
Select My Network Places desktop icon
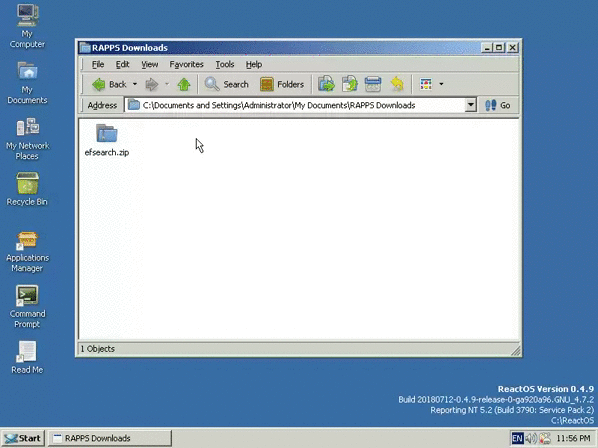coord(27,139)
